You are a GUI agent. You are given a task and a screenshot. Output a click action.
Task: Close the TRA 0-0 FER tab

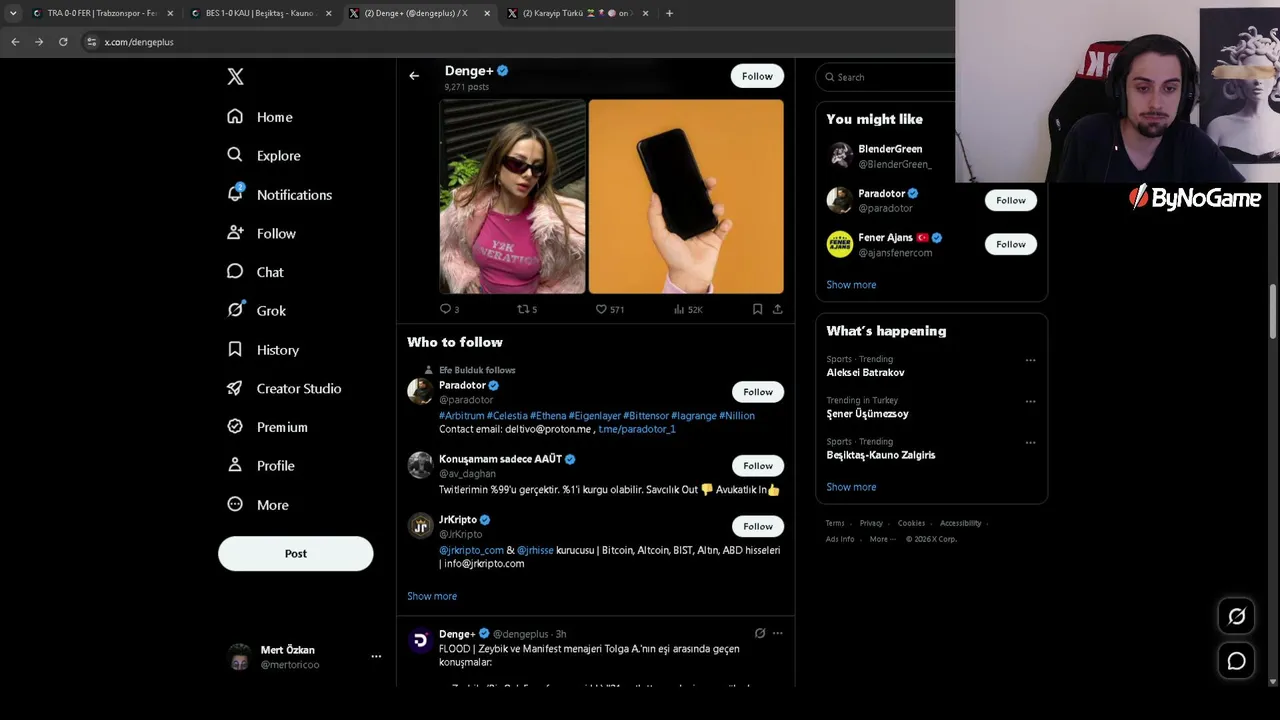click(170, 13)
